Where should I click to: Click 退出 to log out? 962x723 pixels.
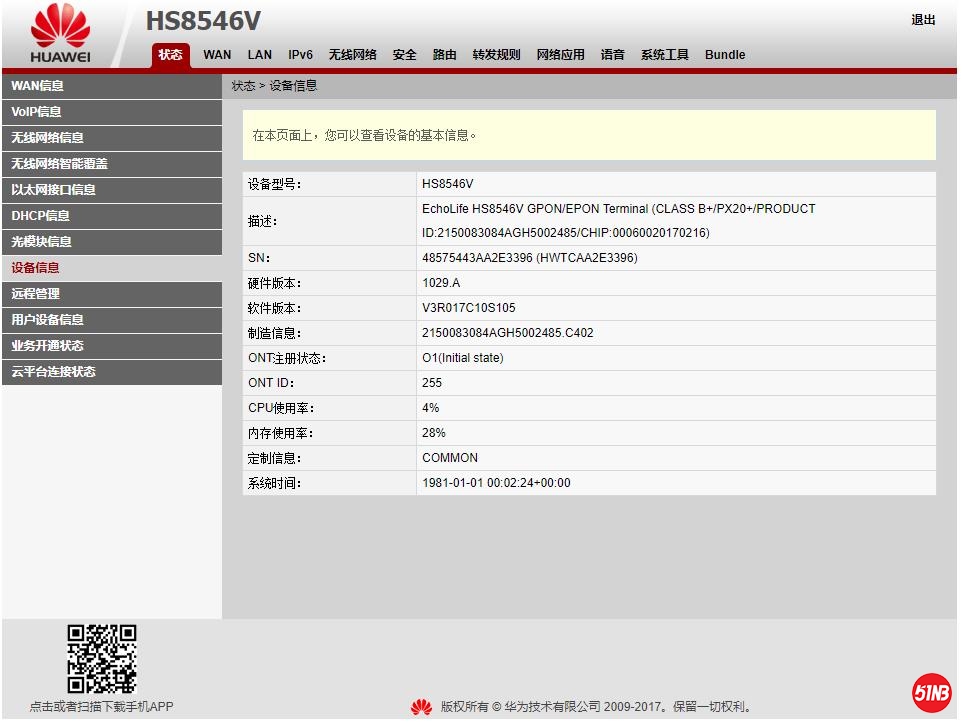point(922,20)
